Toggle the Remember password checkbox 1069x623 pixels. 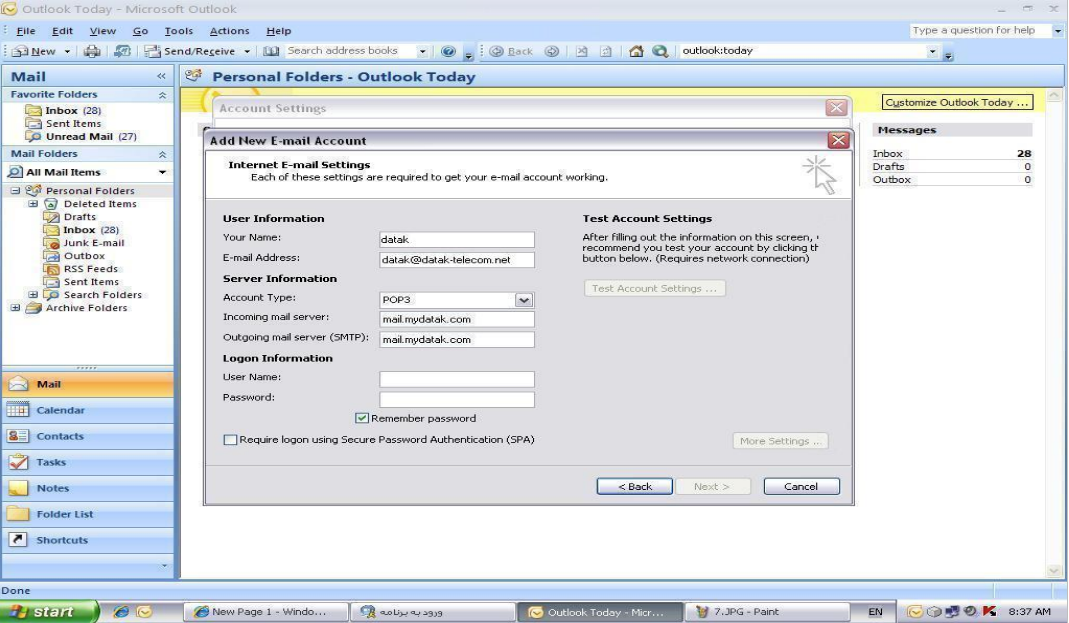click(x=361, y=419)
